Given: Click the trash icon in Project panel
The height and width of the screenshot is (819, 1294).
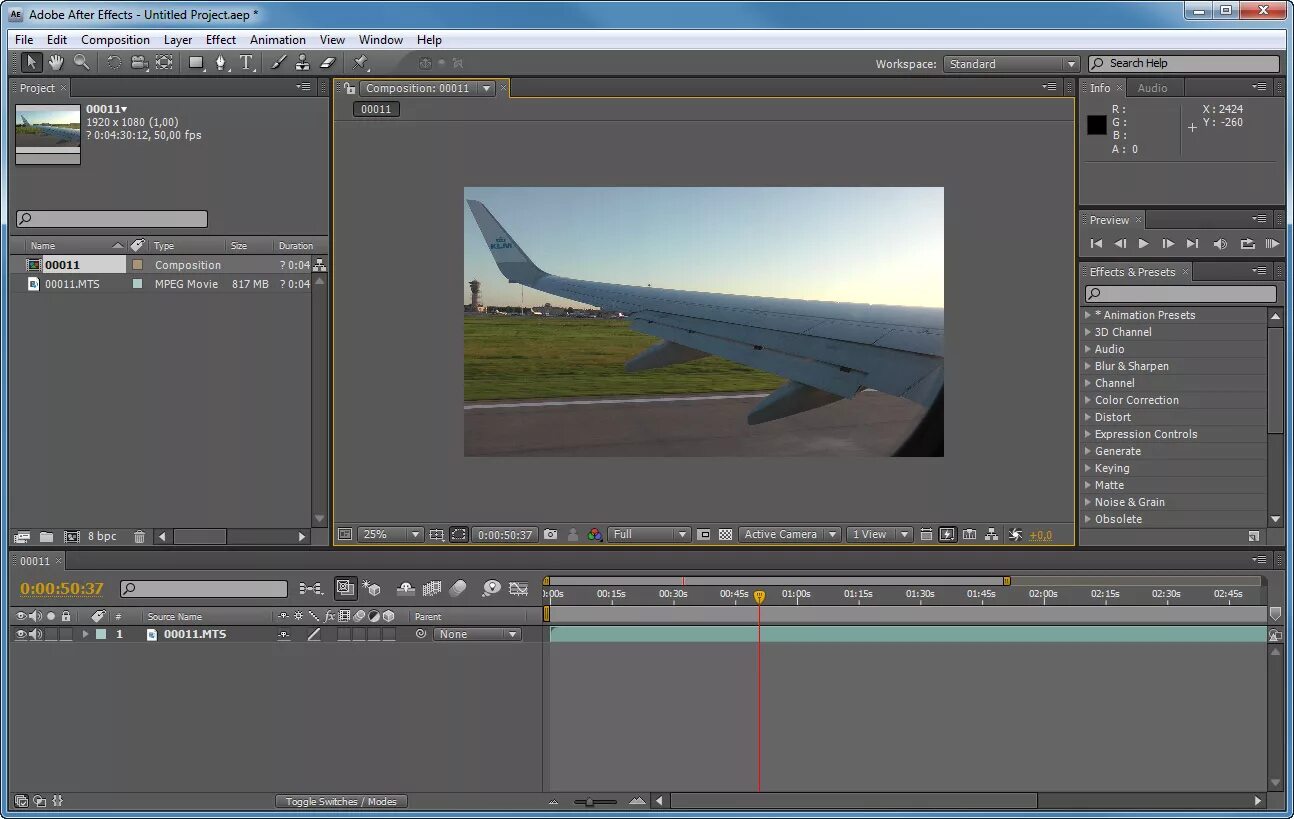Looking at the screenshot, I should click(139, 537).
